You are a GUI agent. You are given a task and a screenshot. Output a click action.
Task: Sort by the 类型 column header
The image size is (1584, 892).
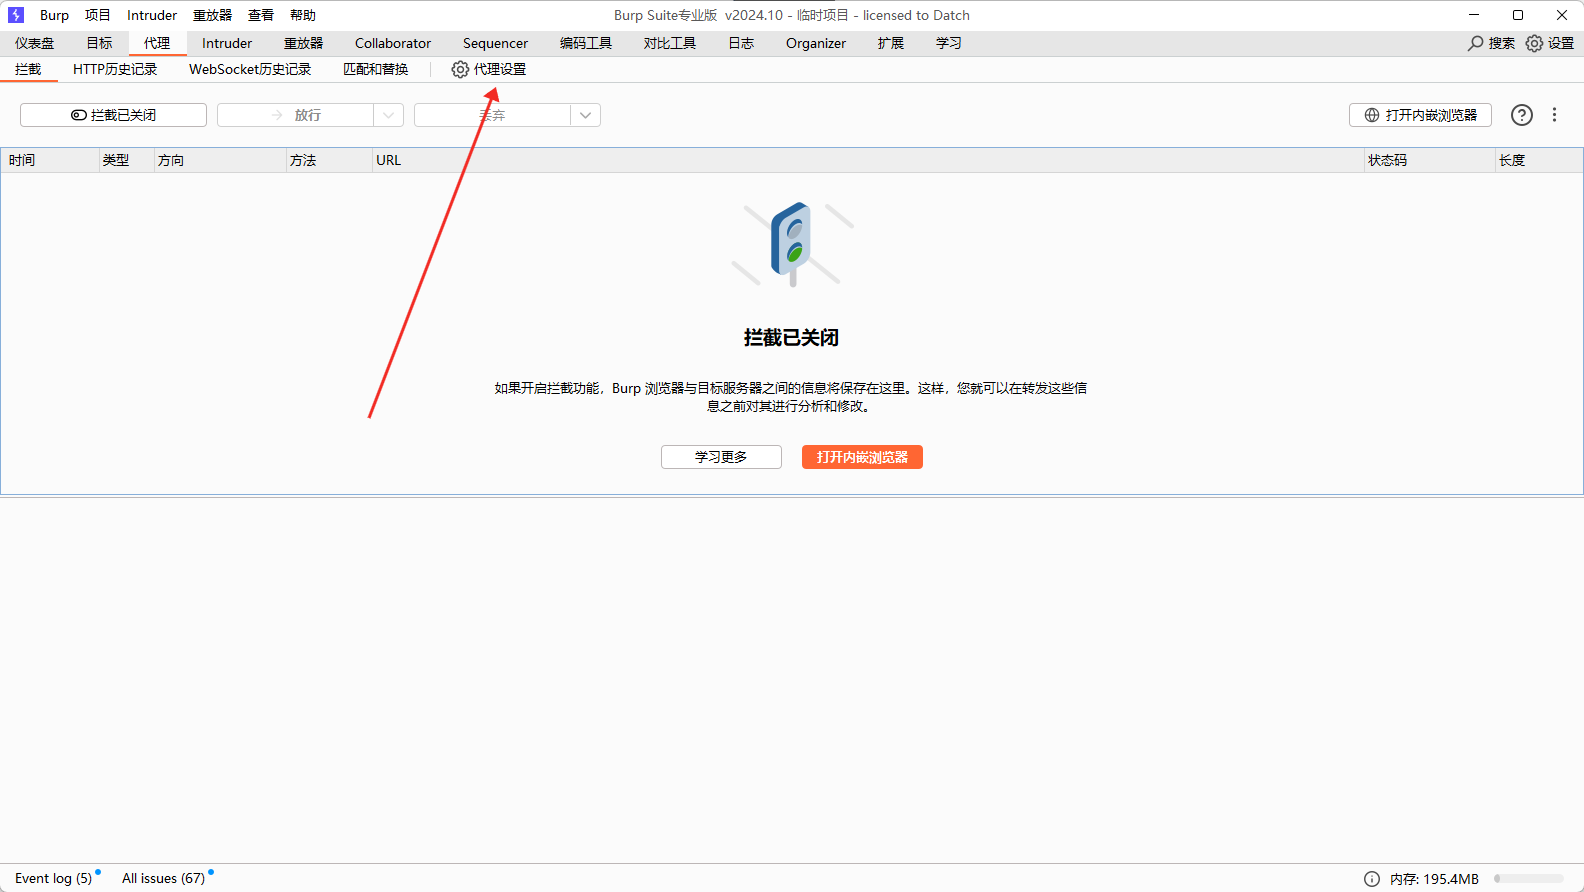(x=126, y=160)
